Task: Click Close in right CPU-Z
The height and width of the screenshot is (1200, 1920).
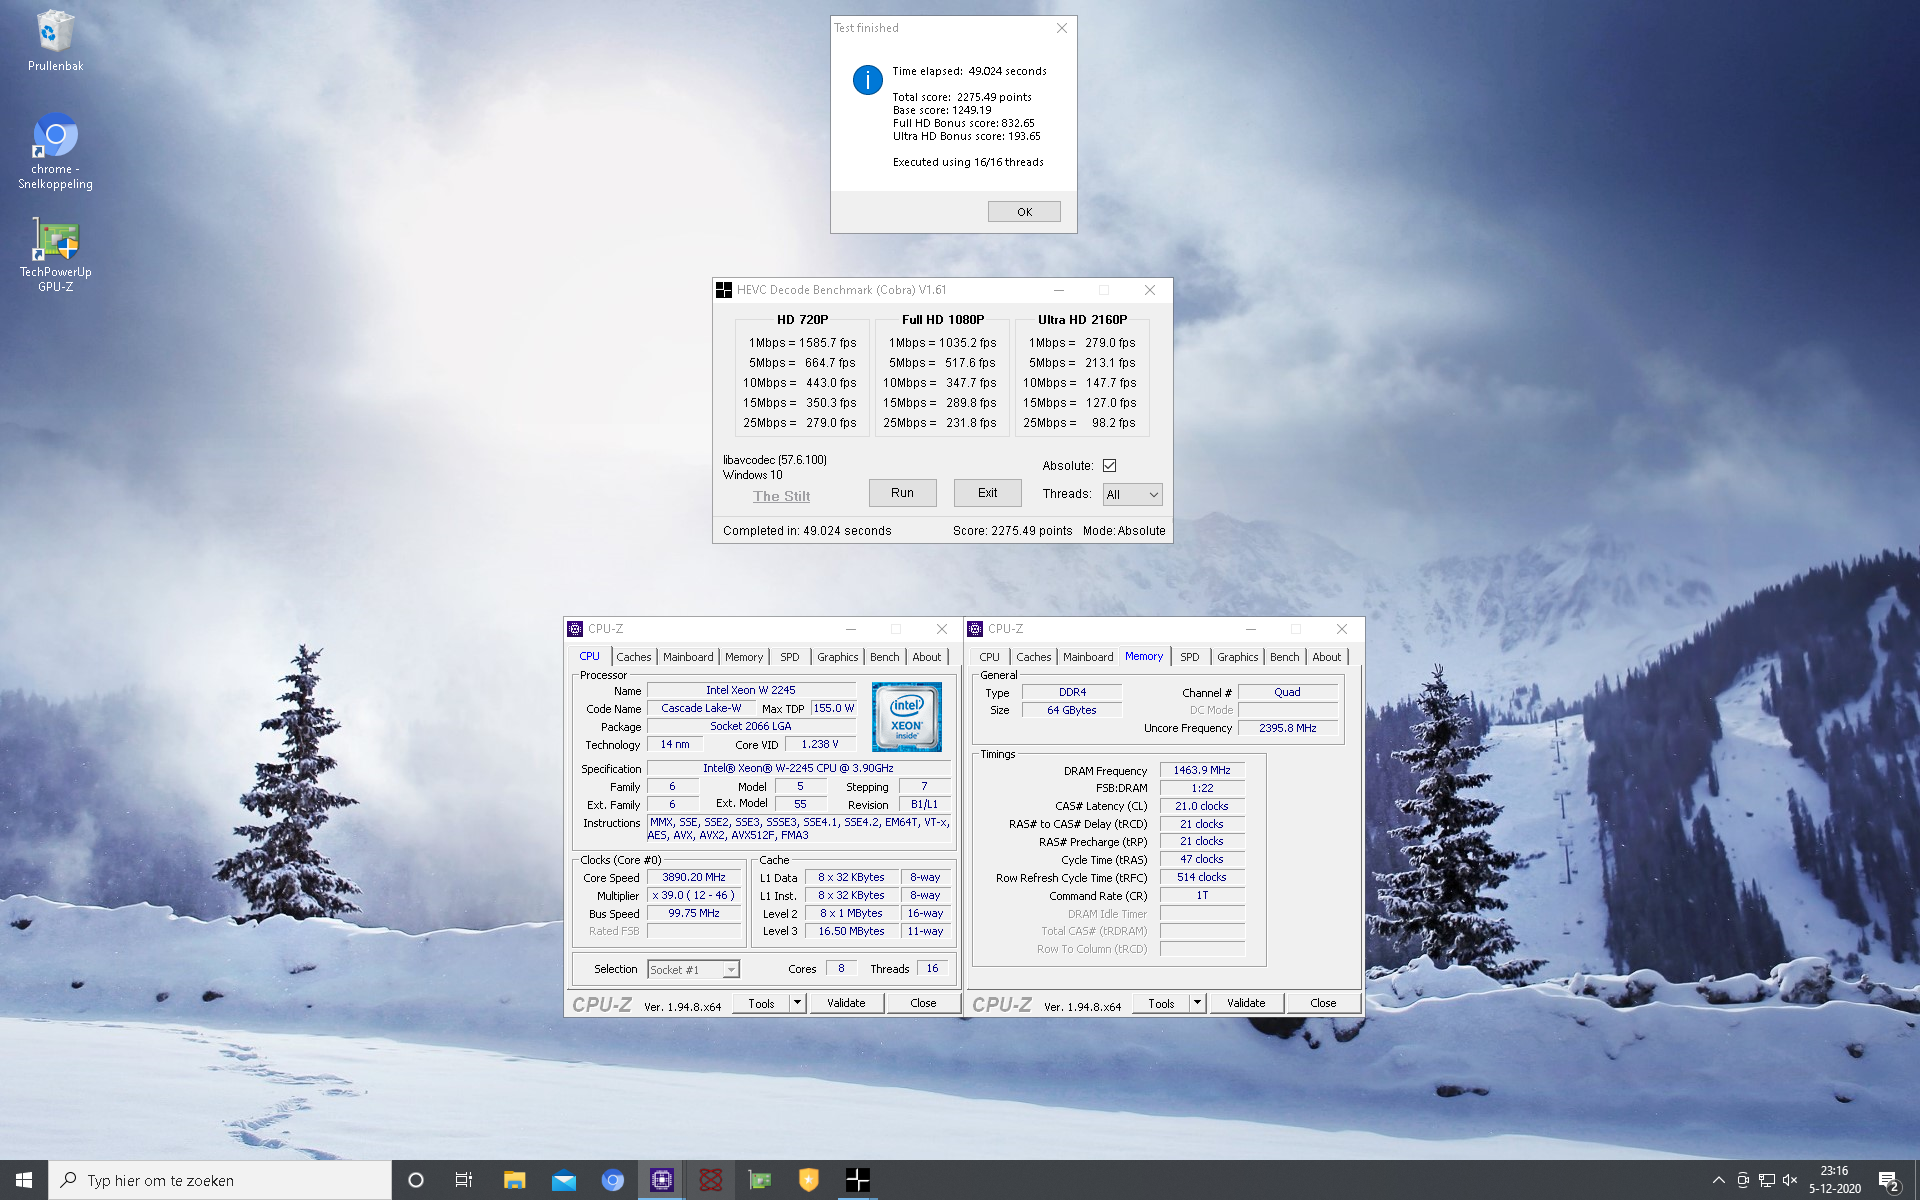Action: pyautogui.click(x=1323, y=1003)
